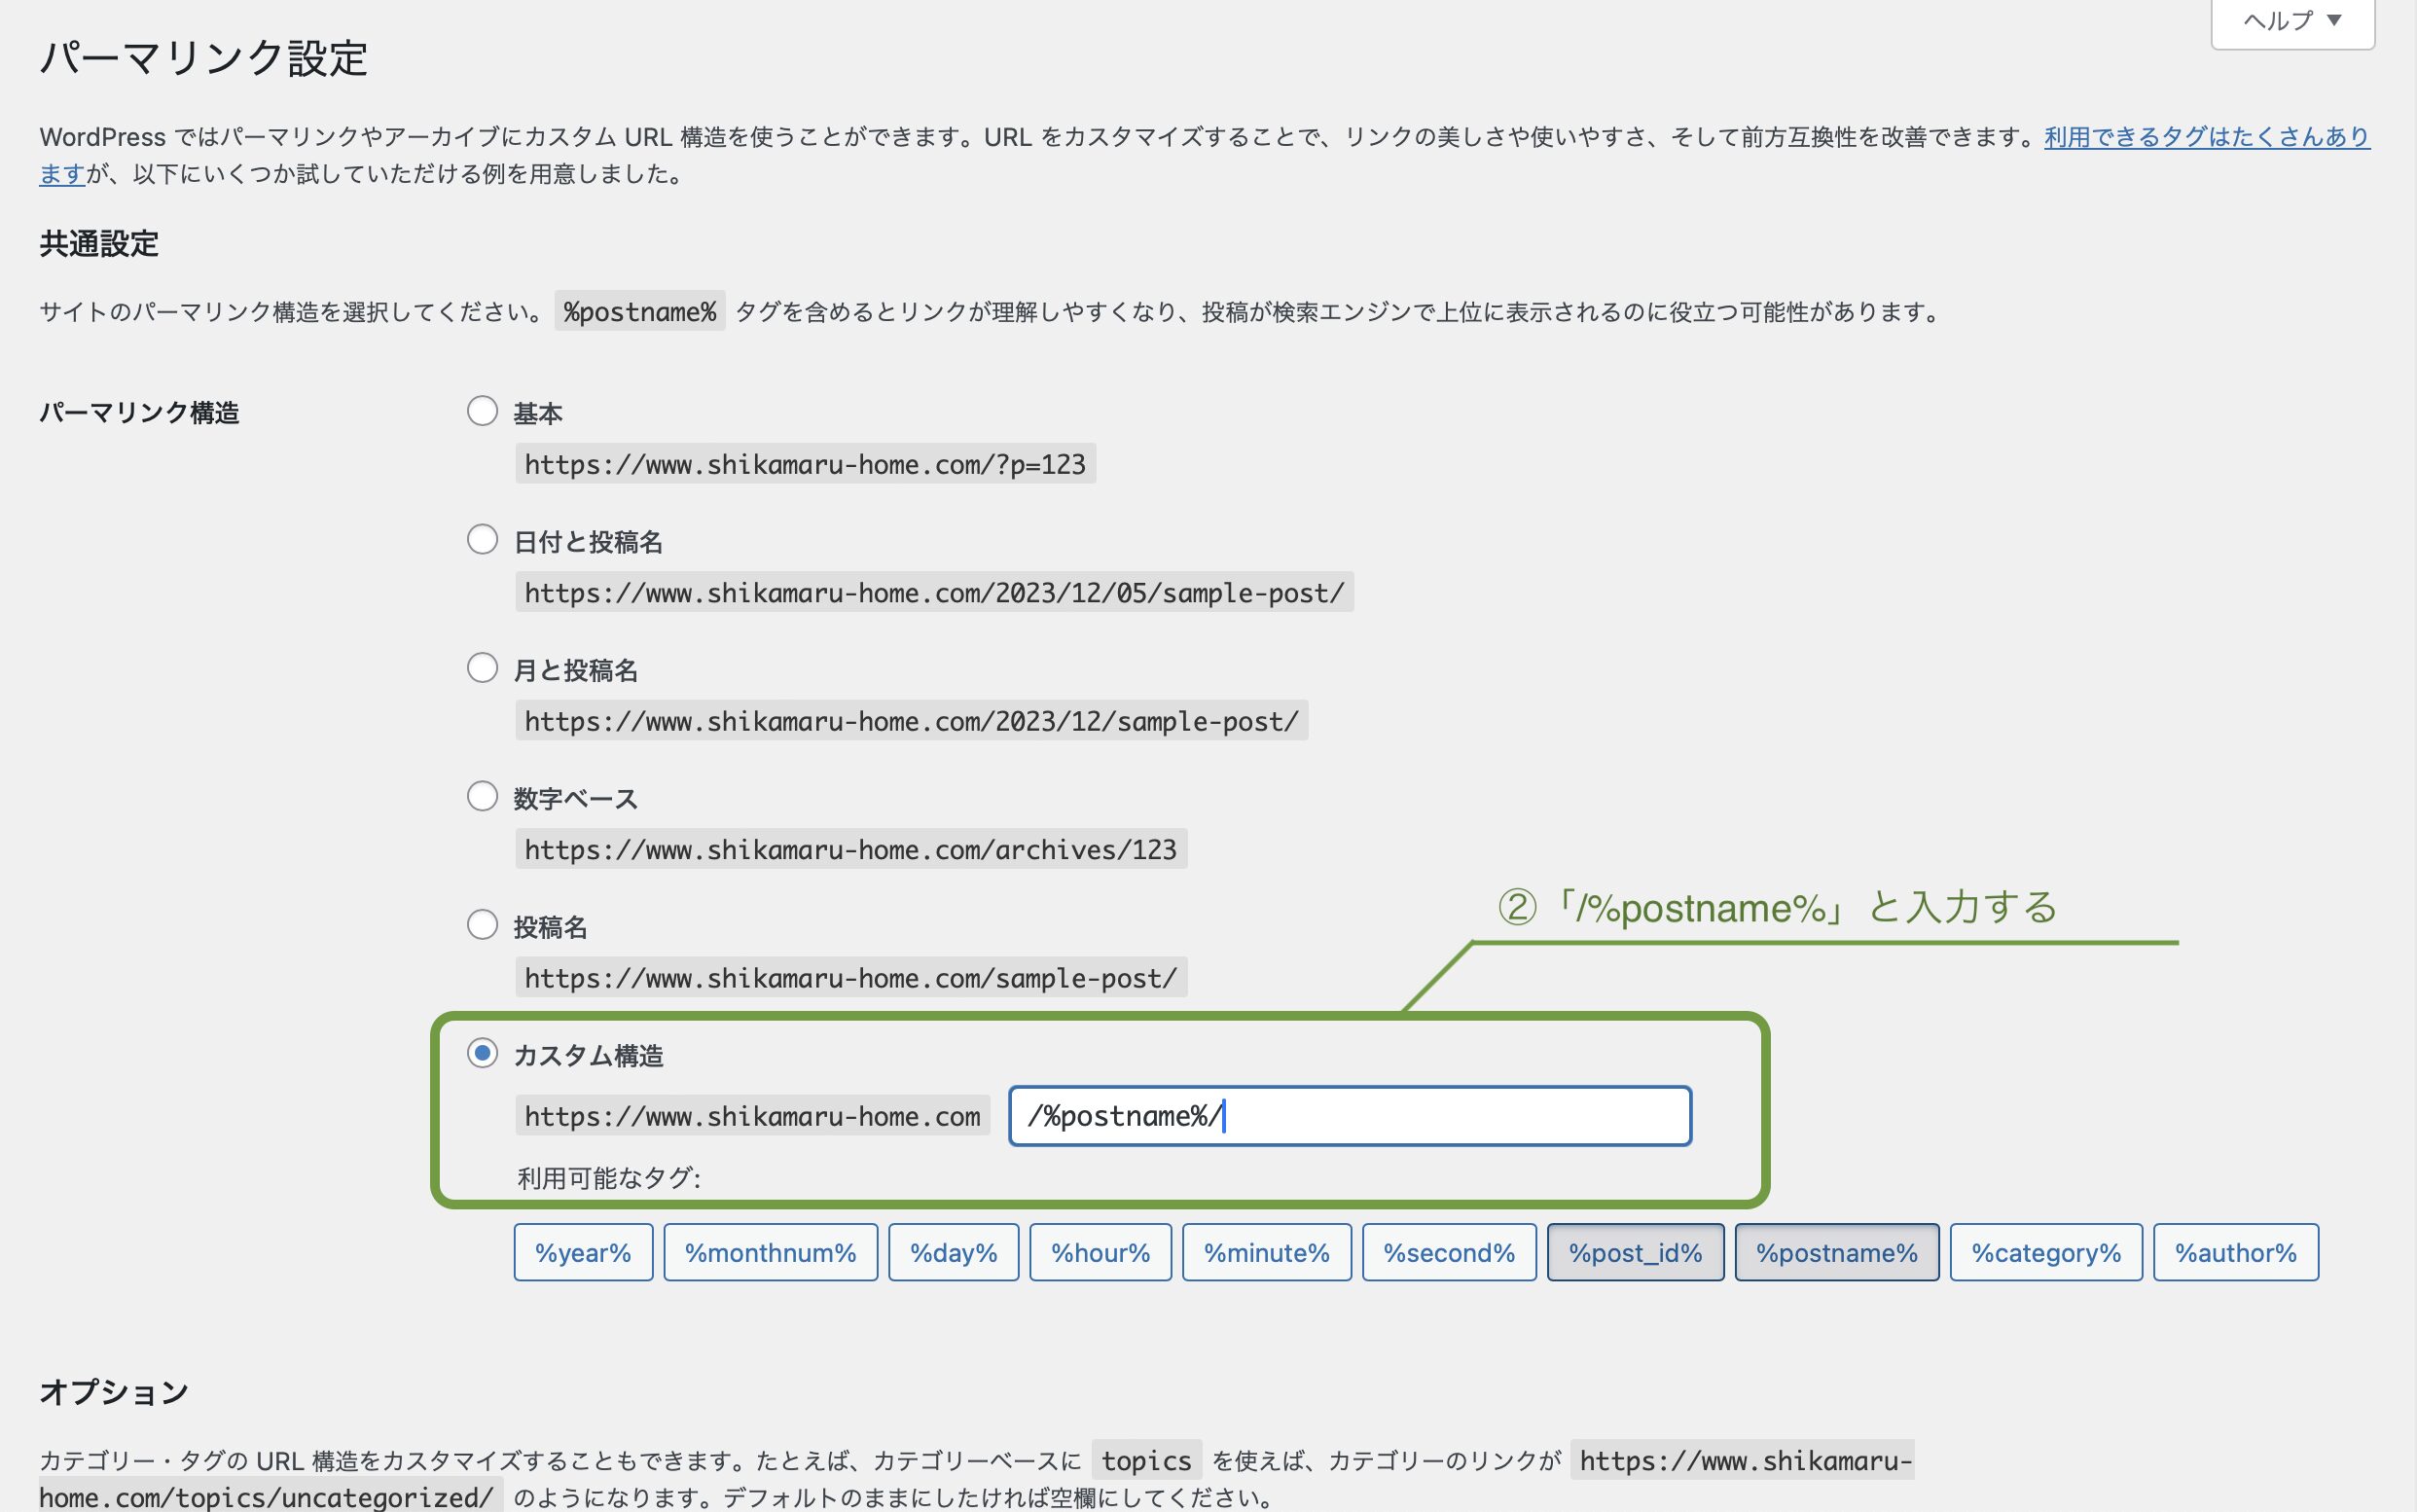Click the %postname% tag button

click(x=1835, y=1252)
